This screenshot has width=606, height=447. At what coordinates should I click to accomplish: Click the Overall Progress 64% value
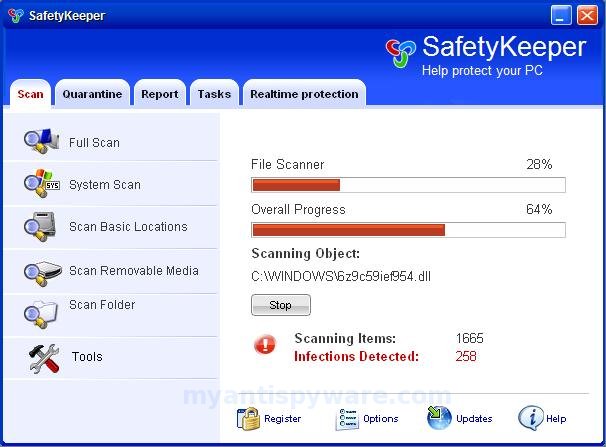click(539, 209)
